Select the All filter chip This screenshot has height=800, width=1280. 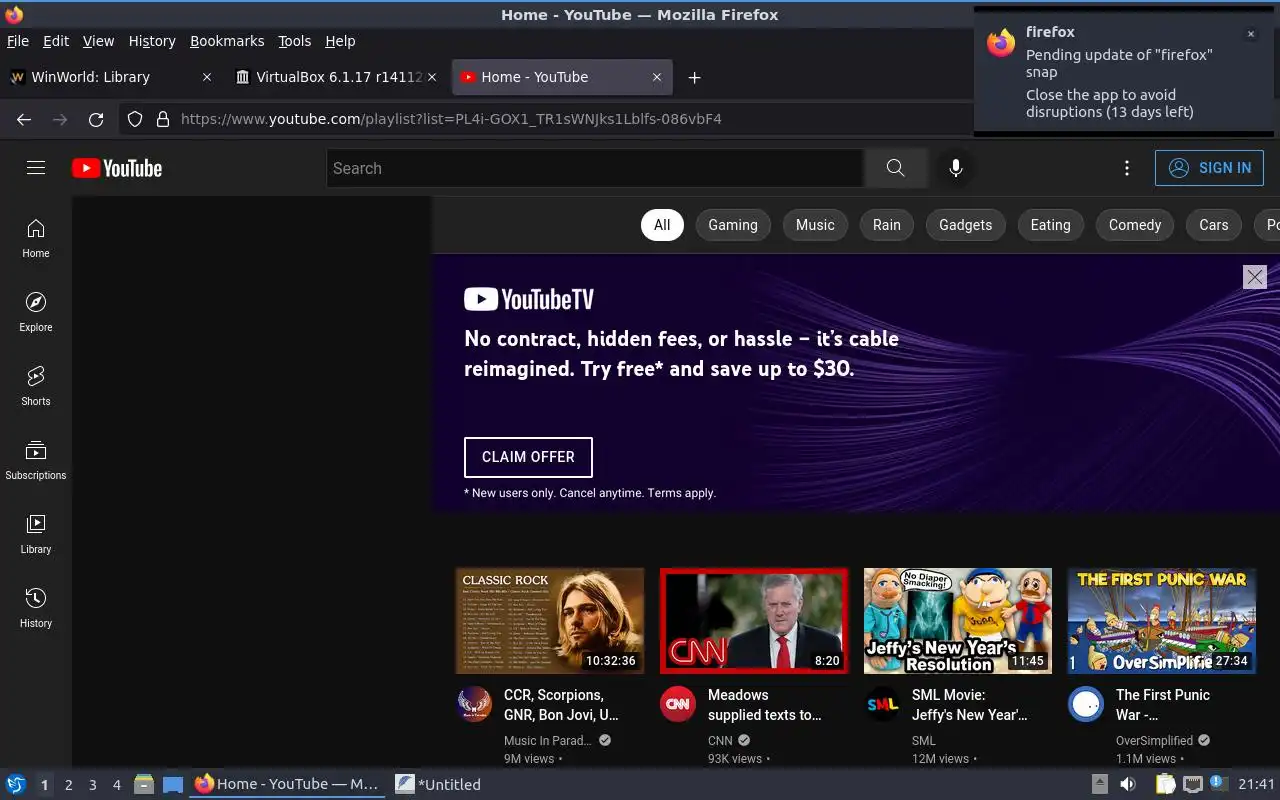tap(662, 225)
